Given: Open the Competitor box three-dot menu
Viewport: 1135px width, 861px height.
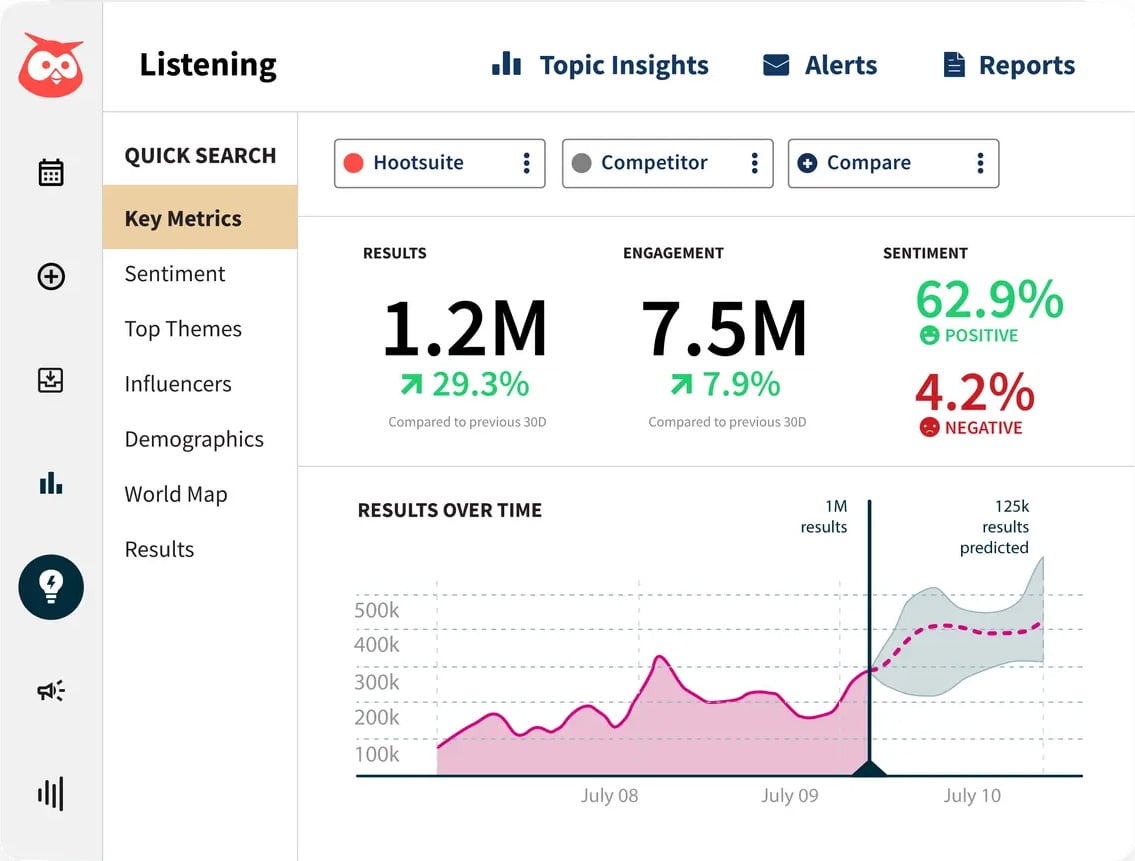Looking at the screenshot, I should click(x=755, y=163).
